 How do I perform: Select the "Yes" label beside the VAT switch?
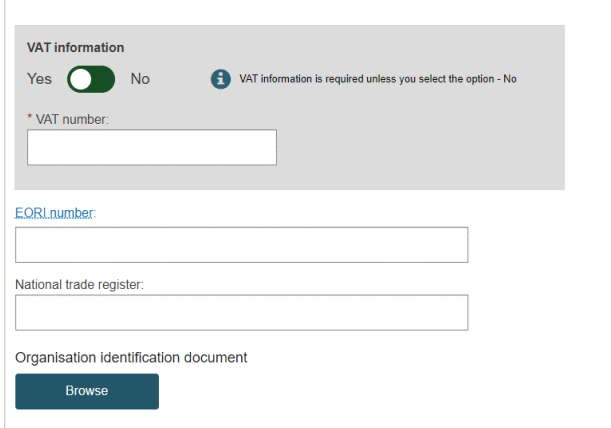coord(39,79)
